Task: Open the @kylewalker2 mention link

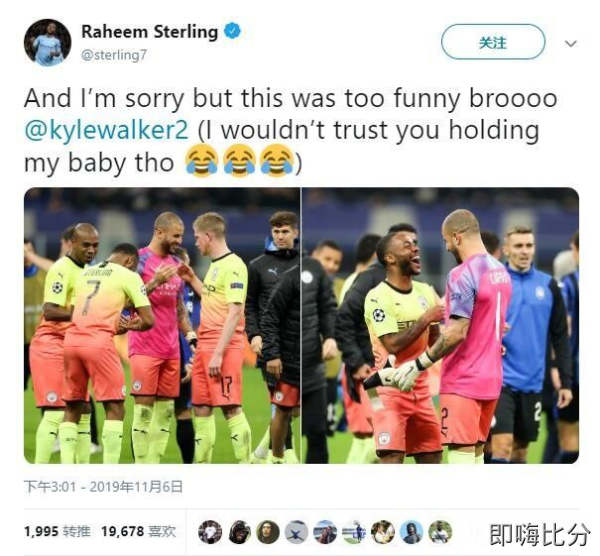Action: click(x=106, y=130)
